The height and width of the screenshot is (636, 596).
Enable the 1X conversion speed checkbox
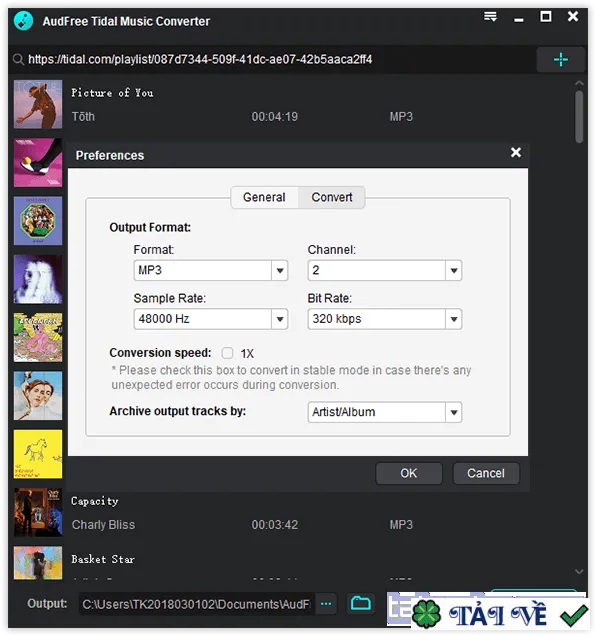[x=227, y=353]
